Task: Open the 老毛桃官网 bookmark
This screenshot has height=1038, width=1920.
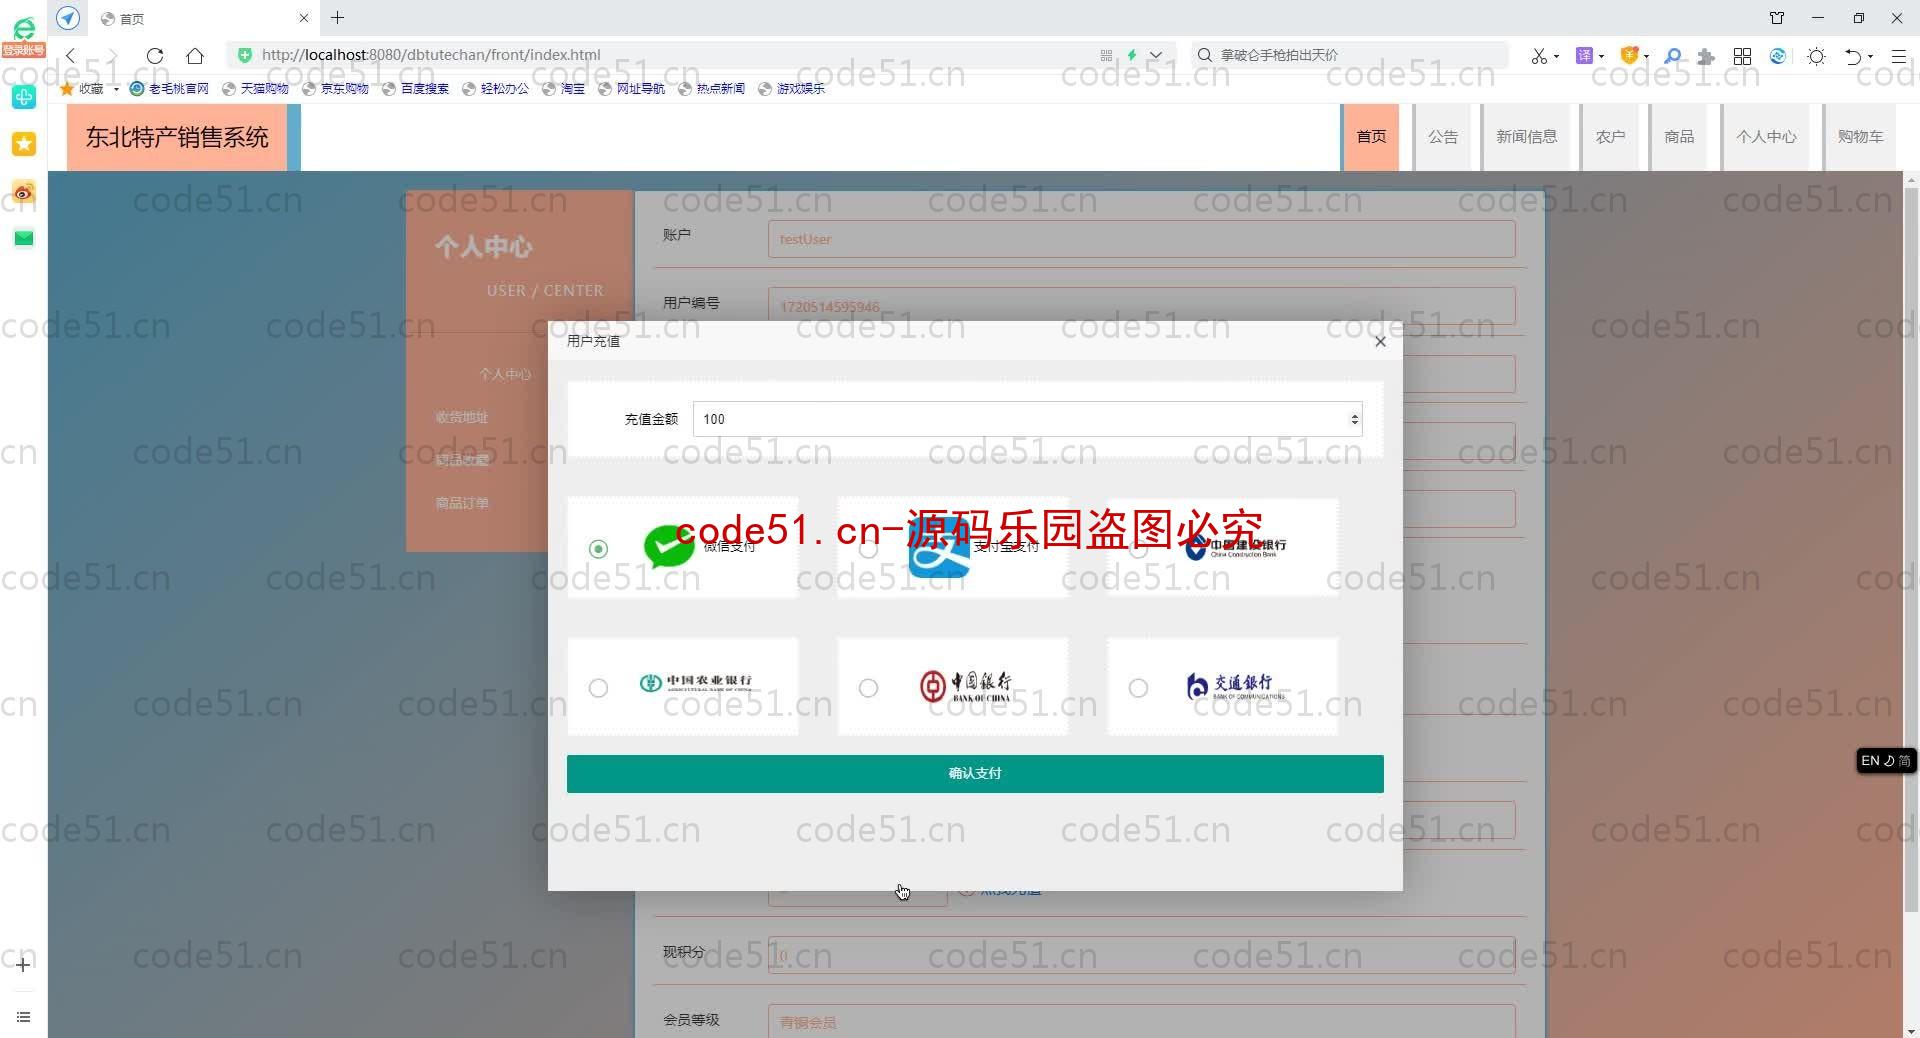Action: coord(170,88)
